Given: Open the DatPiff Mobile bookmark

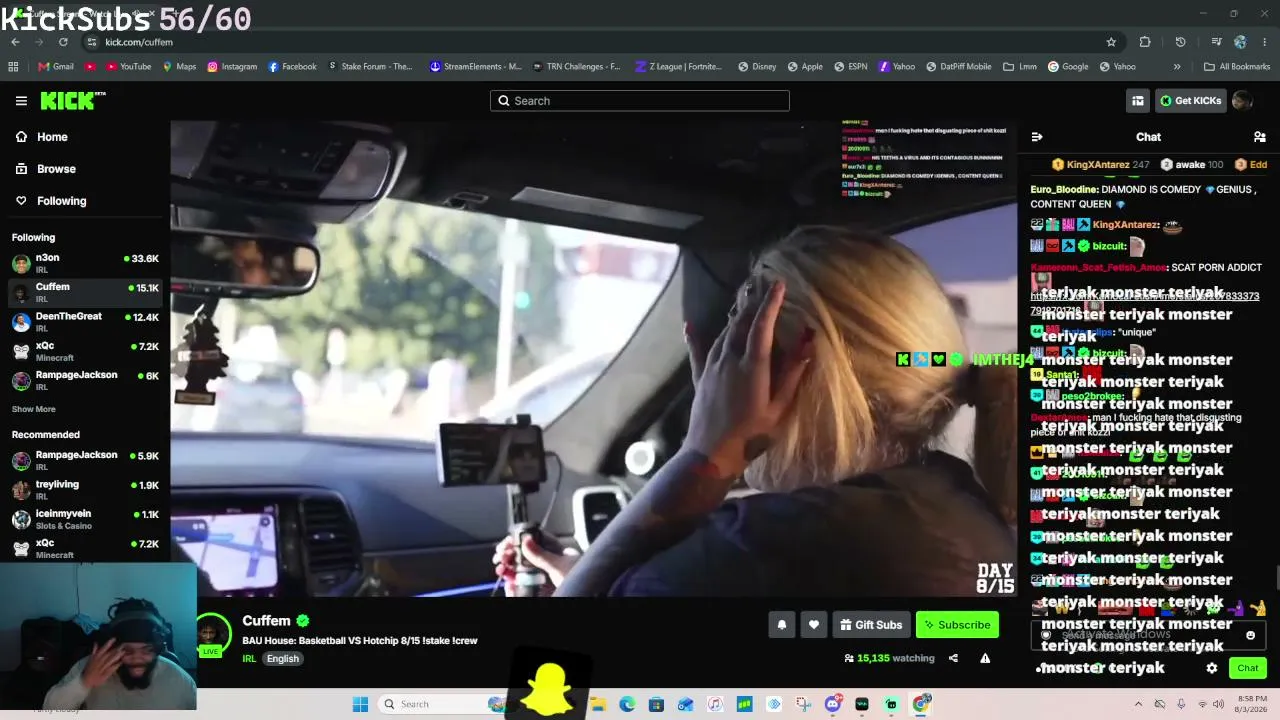Looking at the screenshot, I should (x=958, y=67).
